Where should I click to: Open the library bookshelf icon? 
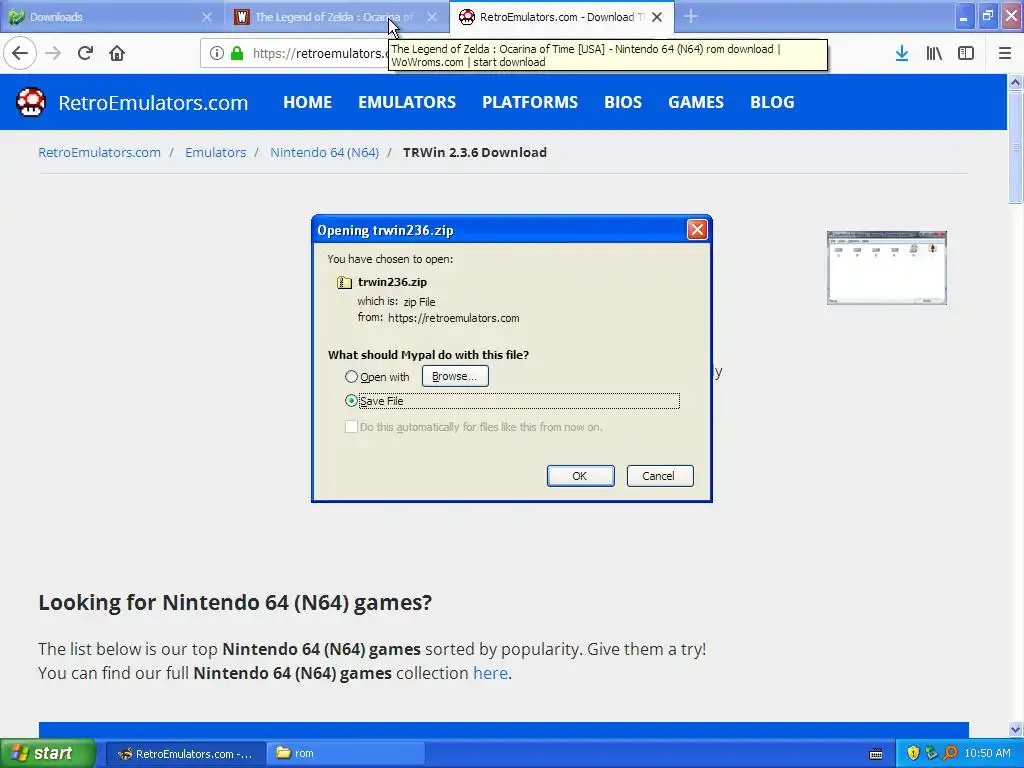[x=934, y=53]
